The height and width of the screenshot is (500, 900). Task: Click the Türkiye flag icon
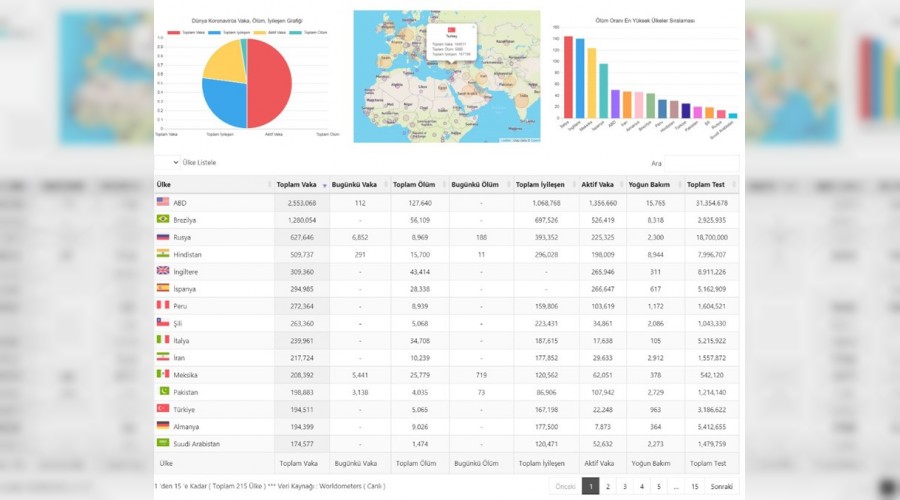click(163, 408)
